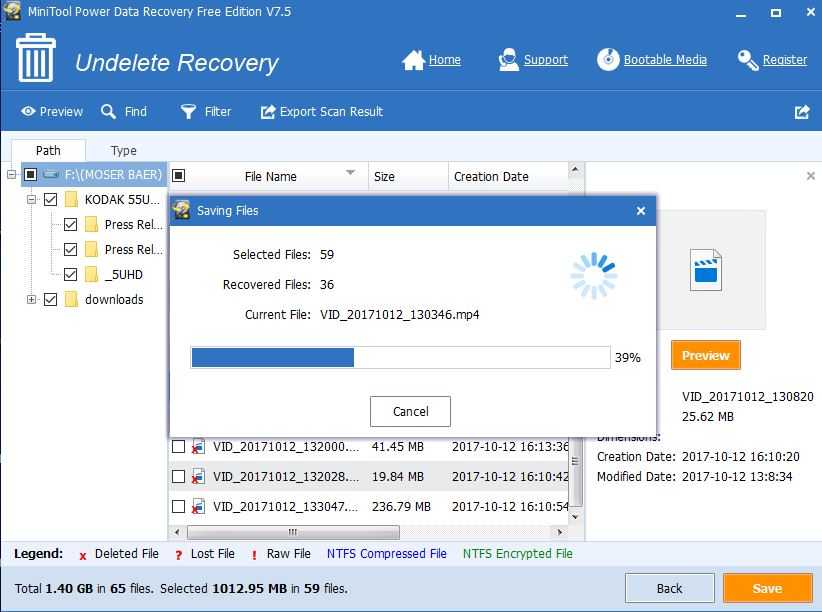Click the VID_20171012_132028 deleted file icon
This screenshot has width=822, height=612.
(198, 477)
